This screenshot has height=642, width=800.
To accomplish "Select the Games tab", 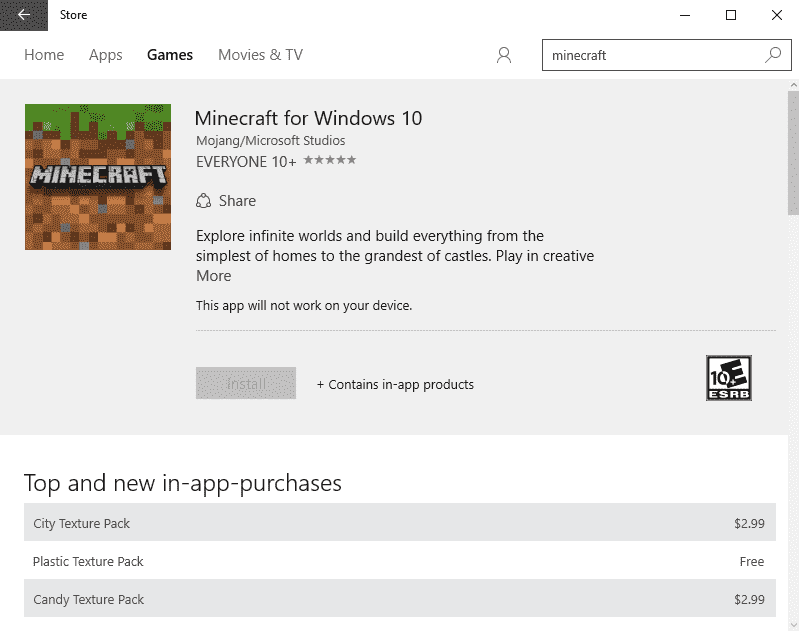I will [170, 55].
